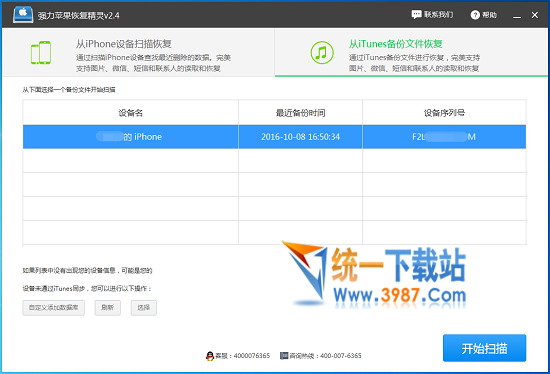Click the 设备名 column header
This screenshot has height=374, width=550.
click(130, 113)
